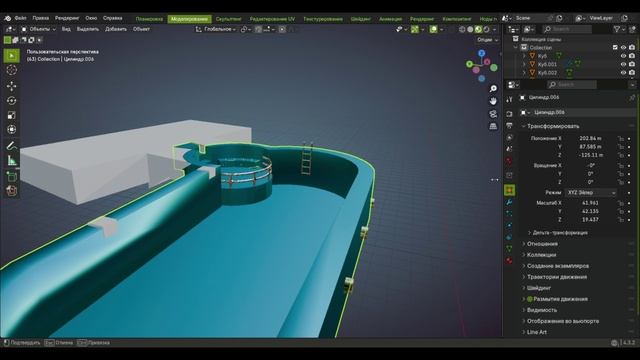Edit Масштаб Z value 19.437
640x360 pixels.
pyautogui.click(x=590, y=220)
